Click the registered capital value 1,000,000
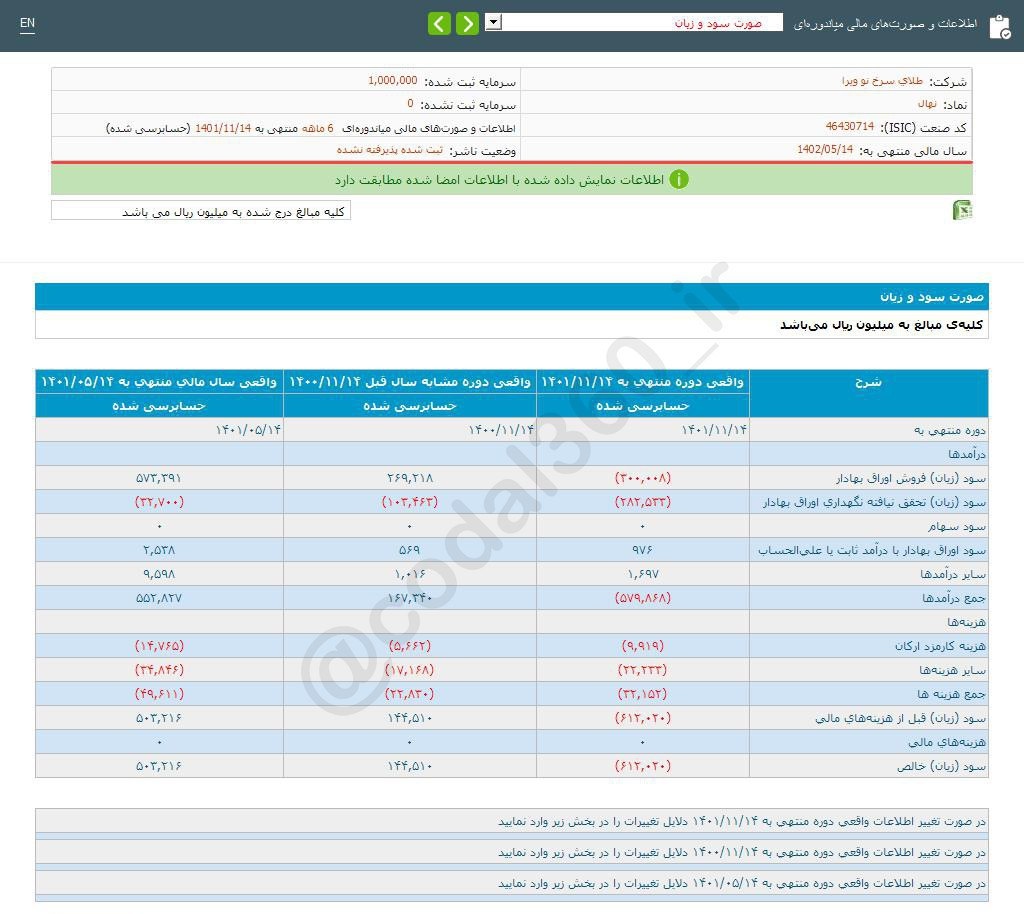 (392, 81)
